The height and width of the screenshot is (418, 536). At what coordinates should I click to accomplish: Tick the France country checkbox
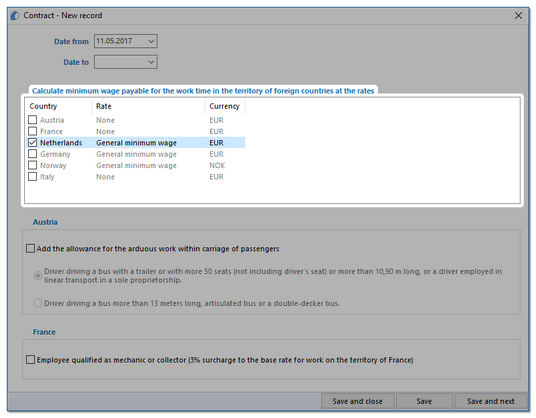pos(32,131)
